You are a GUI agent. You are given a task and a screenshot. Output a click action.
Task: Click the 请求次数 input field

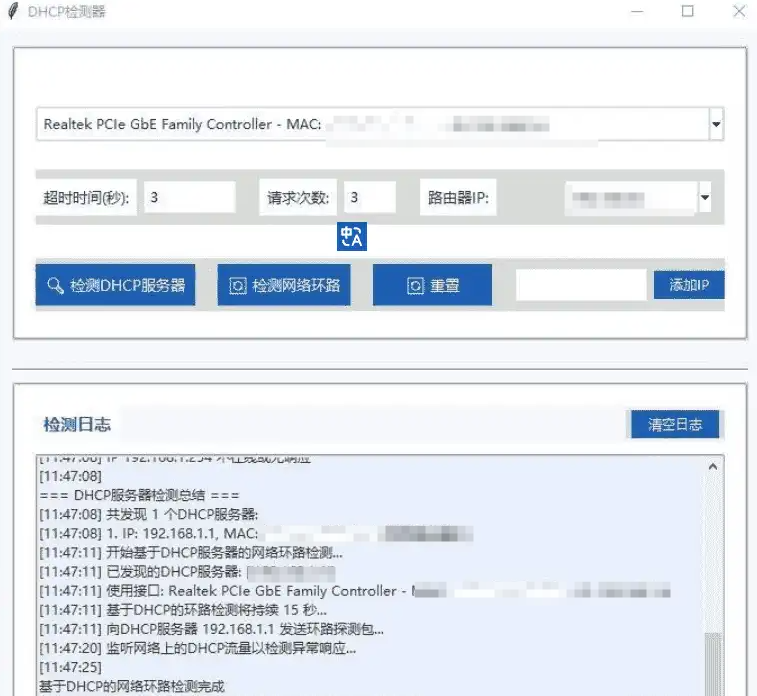[370, 197]
